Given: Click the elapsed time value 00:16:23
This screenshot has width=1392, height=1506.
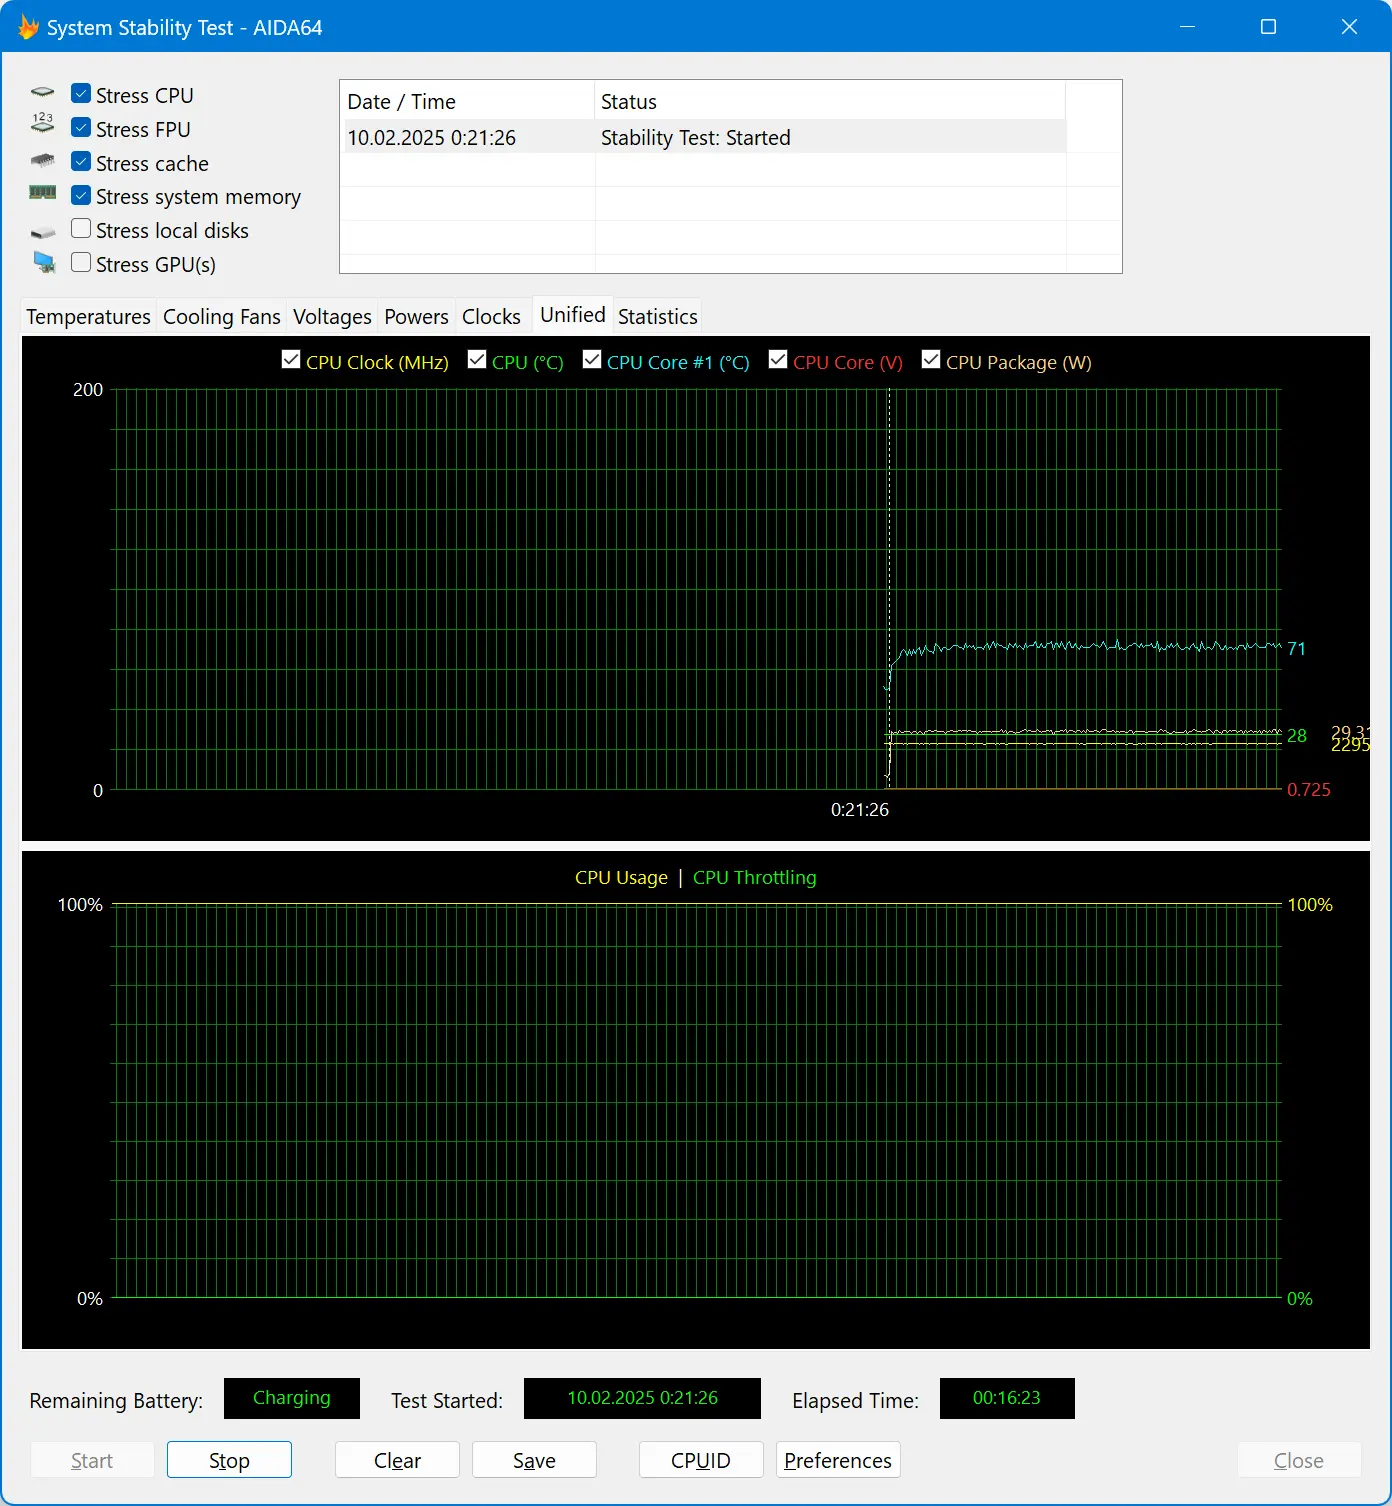Looking at the screenshot, I should (x=1007, y=1398).
